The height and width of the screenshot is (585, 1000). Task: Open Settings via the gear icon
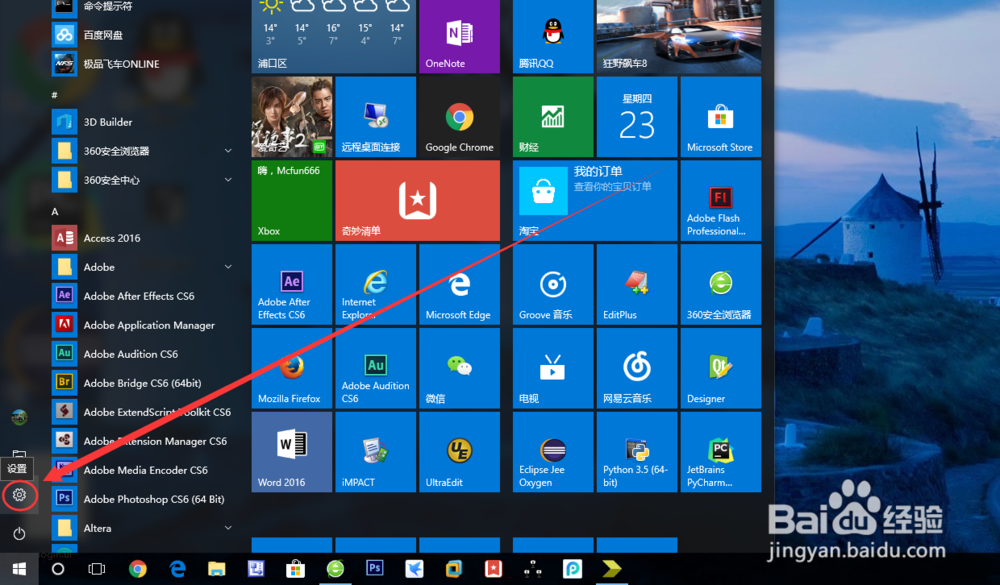(x=19, y=494)
